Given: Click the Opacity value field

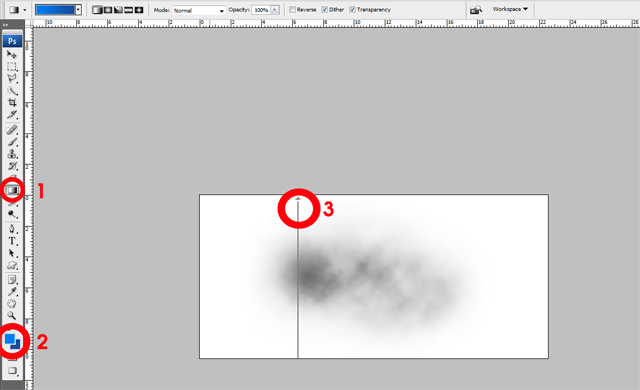Looking at the screenshot, I should click(261, 10).
